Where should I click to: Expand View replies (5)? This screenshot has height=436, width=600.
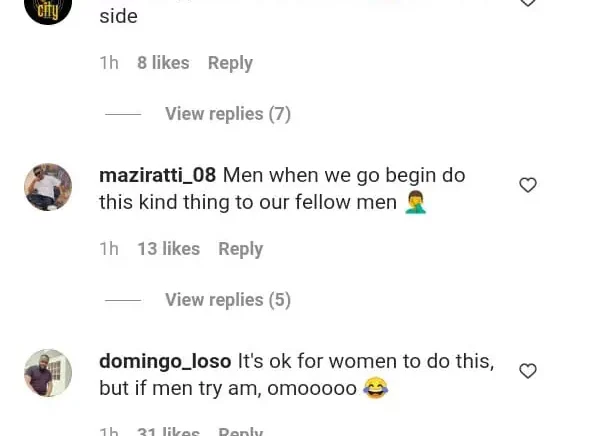point(227,300)
